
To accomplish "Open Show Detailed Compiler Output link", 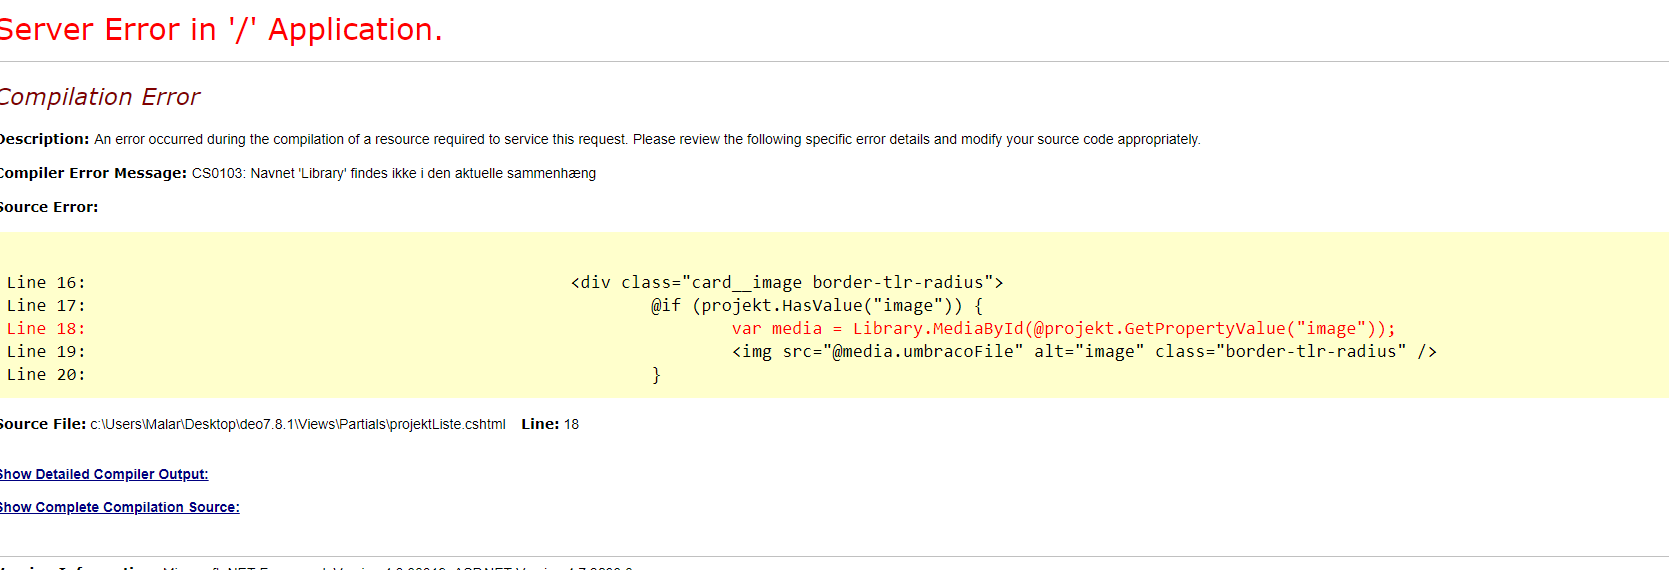I will (x=104, y=474).
